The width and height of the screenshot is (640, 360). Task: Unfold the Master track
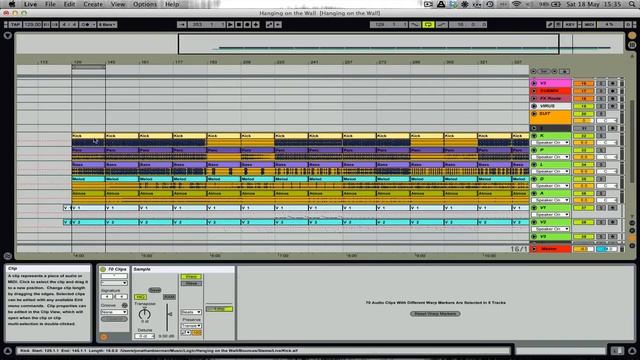click(534, 249)
